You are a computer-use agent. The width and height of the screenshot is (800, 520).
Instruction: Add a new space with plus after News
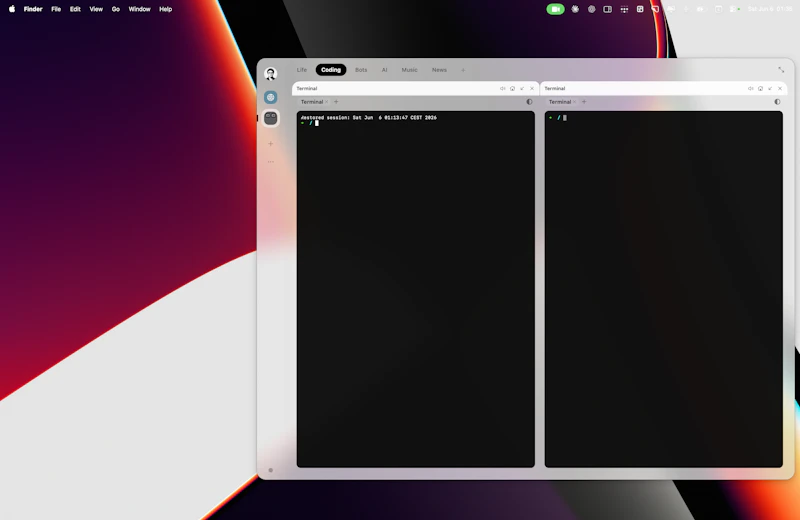[463, 70]
